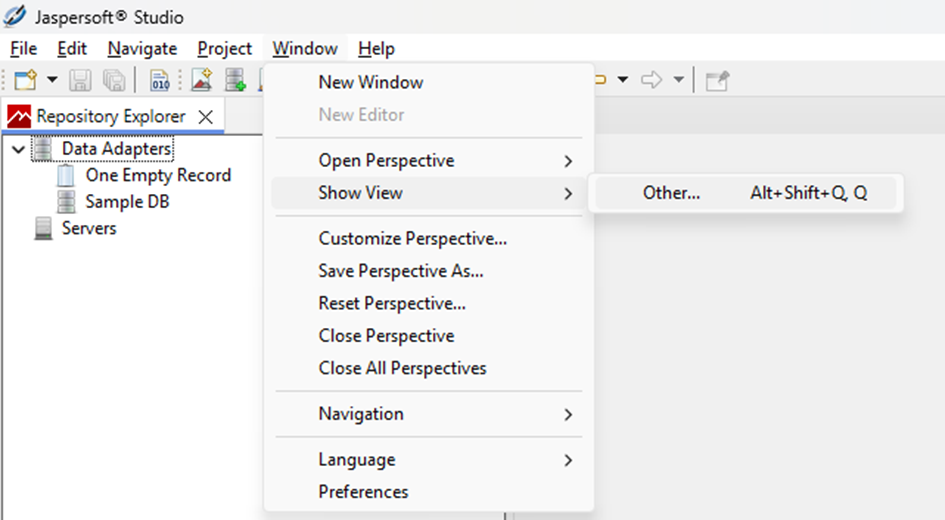This screenshot has height=520, width=945.
Task: Select One Empty Record data adapter
Action: (157, 175)
